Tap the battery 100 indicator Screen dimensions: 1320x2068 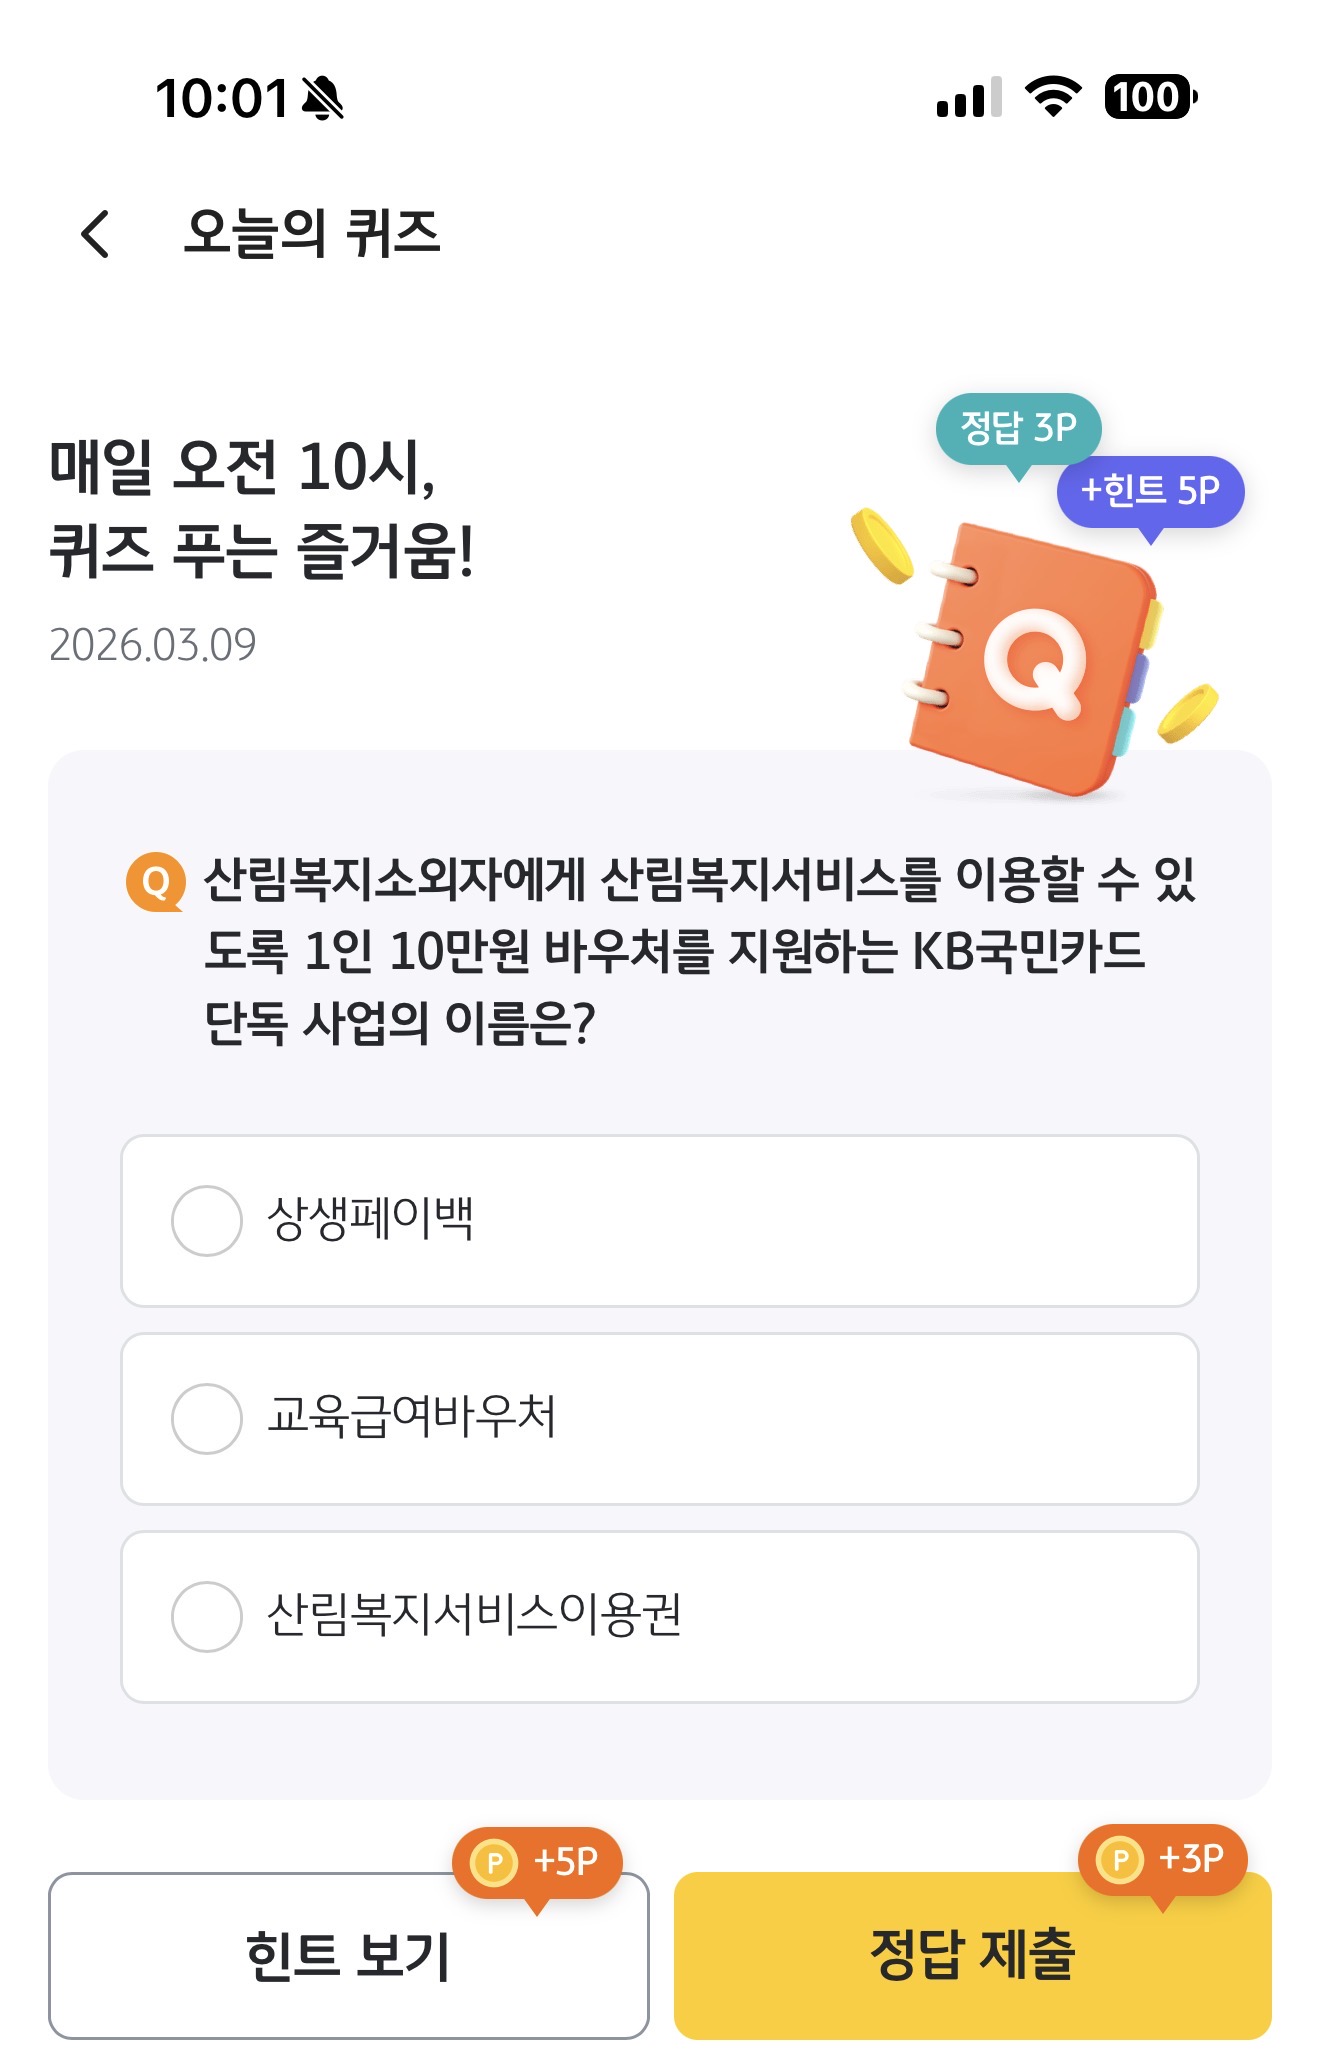[1150, 97]
